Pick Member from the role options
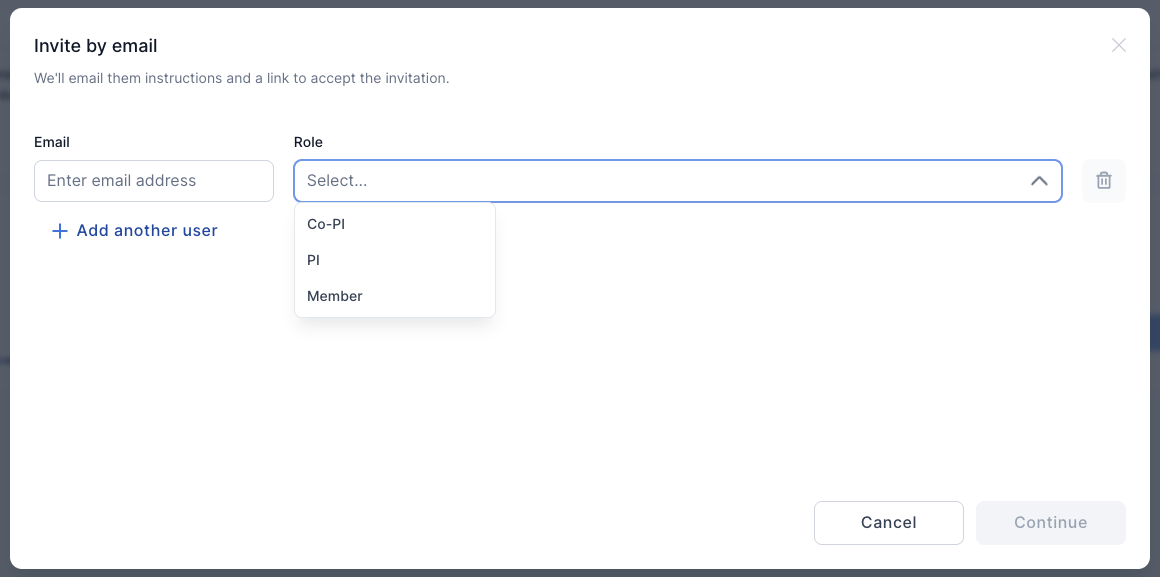Image resolution: width=1160 pixels, height=577 pixels. tap(335, 296)
